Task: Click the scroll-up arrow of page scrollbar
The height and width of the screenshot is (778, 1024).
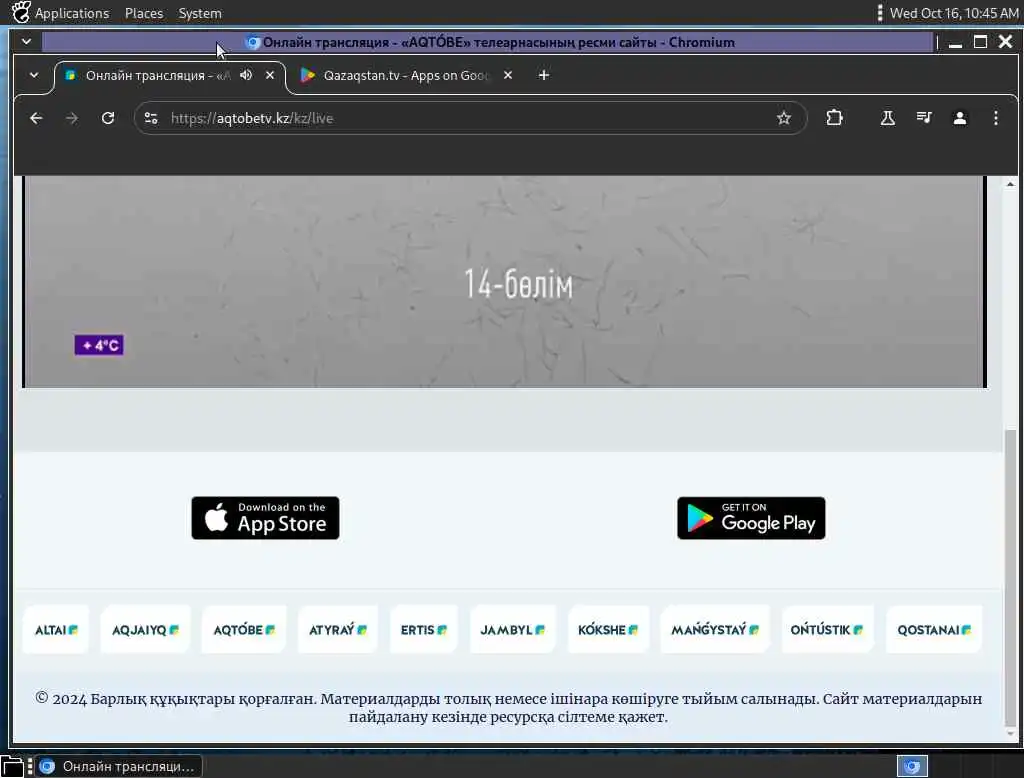Action: point(1010,184)
